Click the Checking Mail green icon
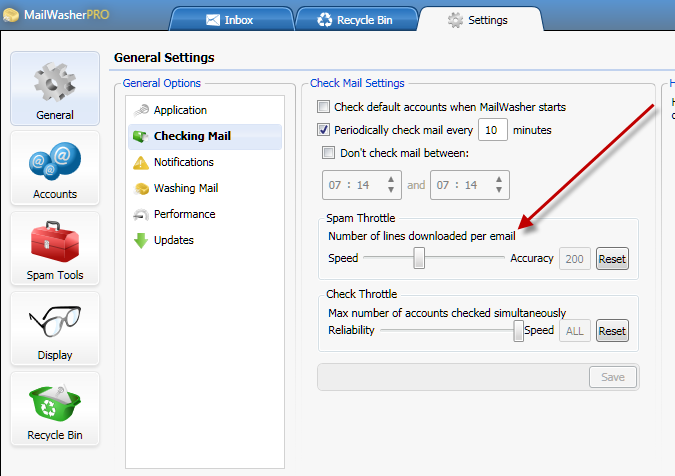Screen dimensions: 675x476 [x=140, y=136]
